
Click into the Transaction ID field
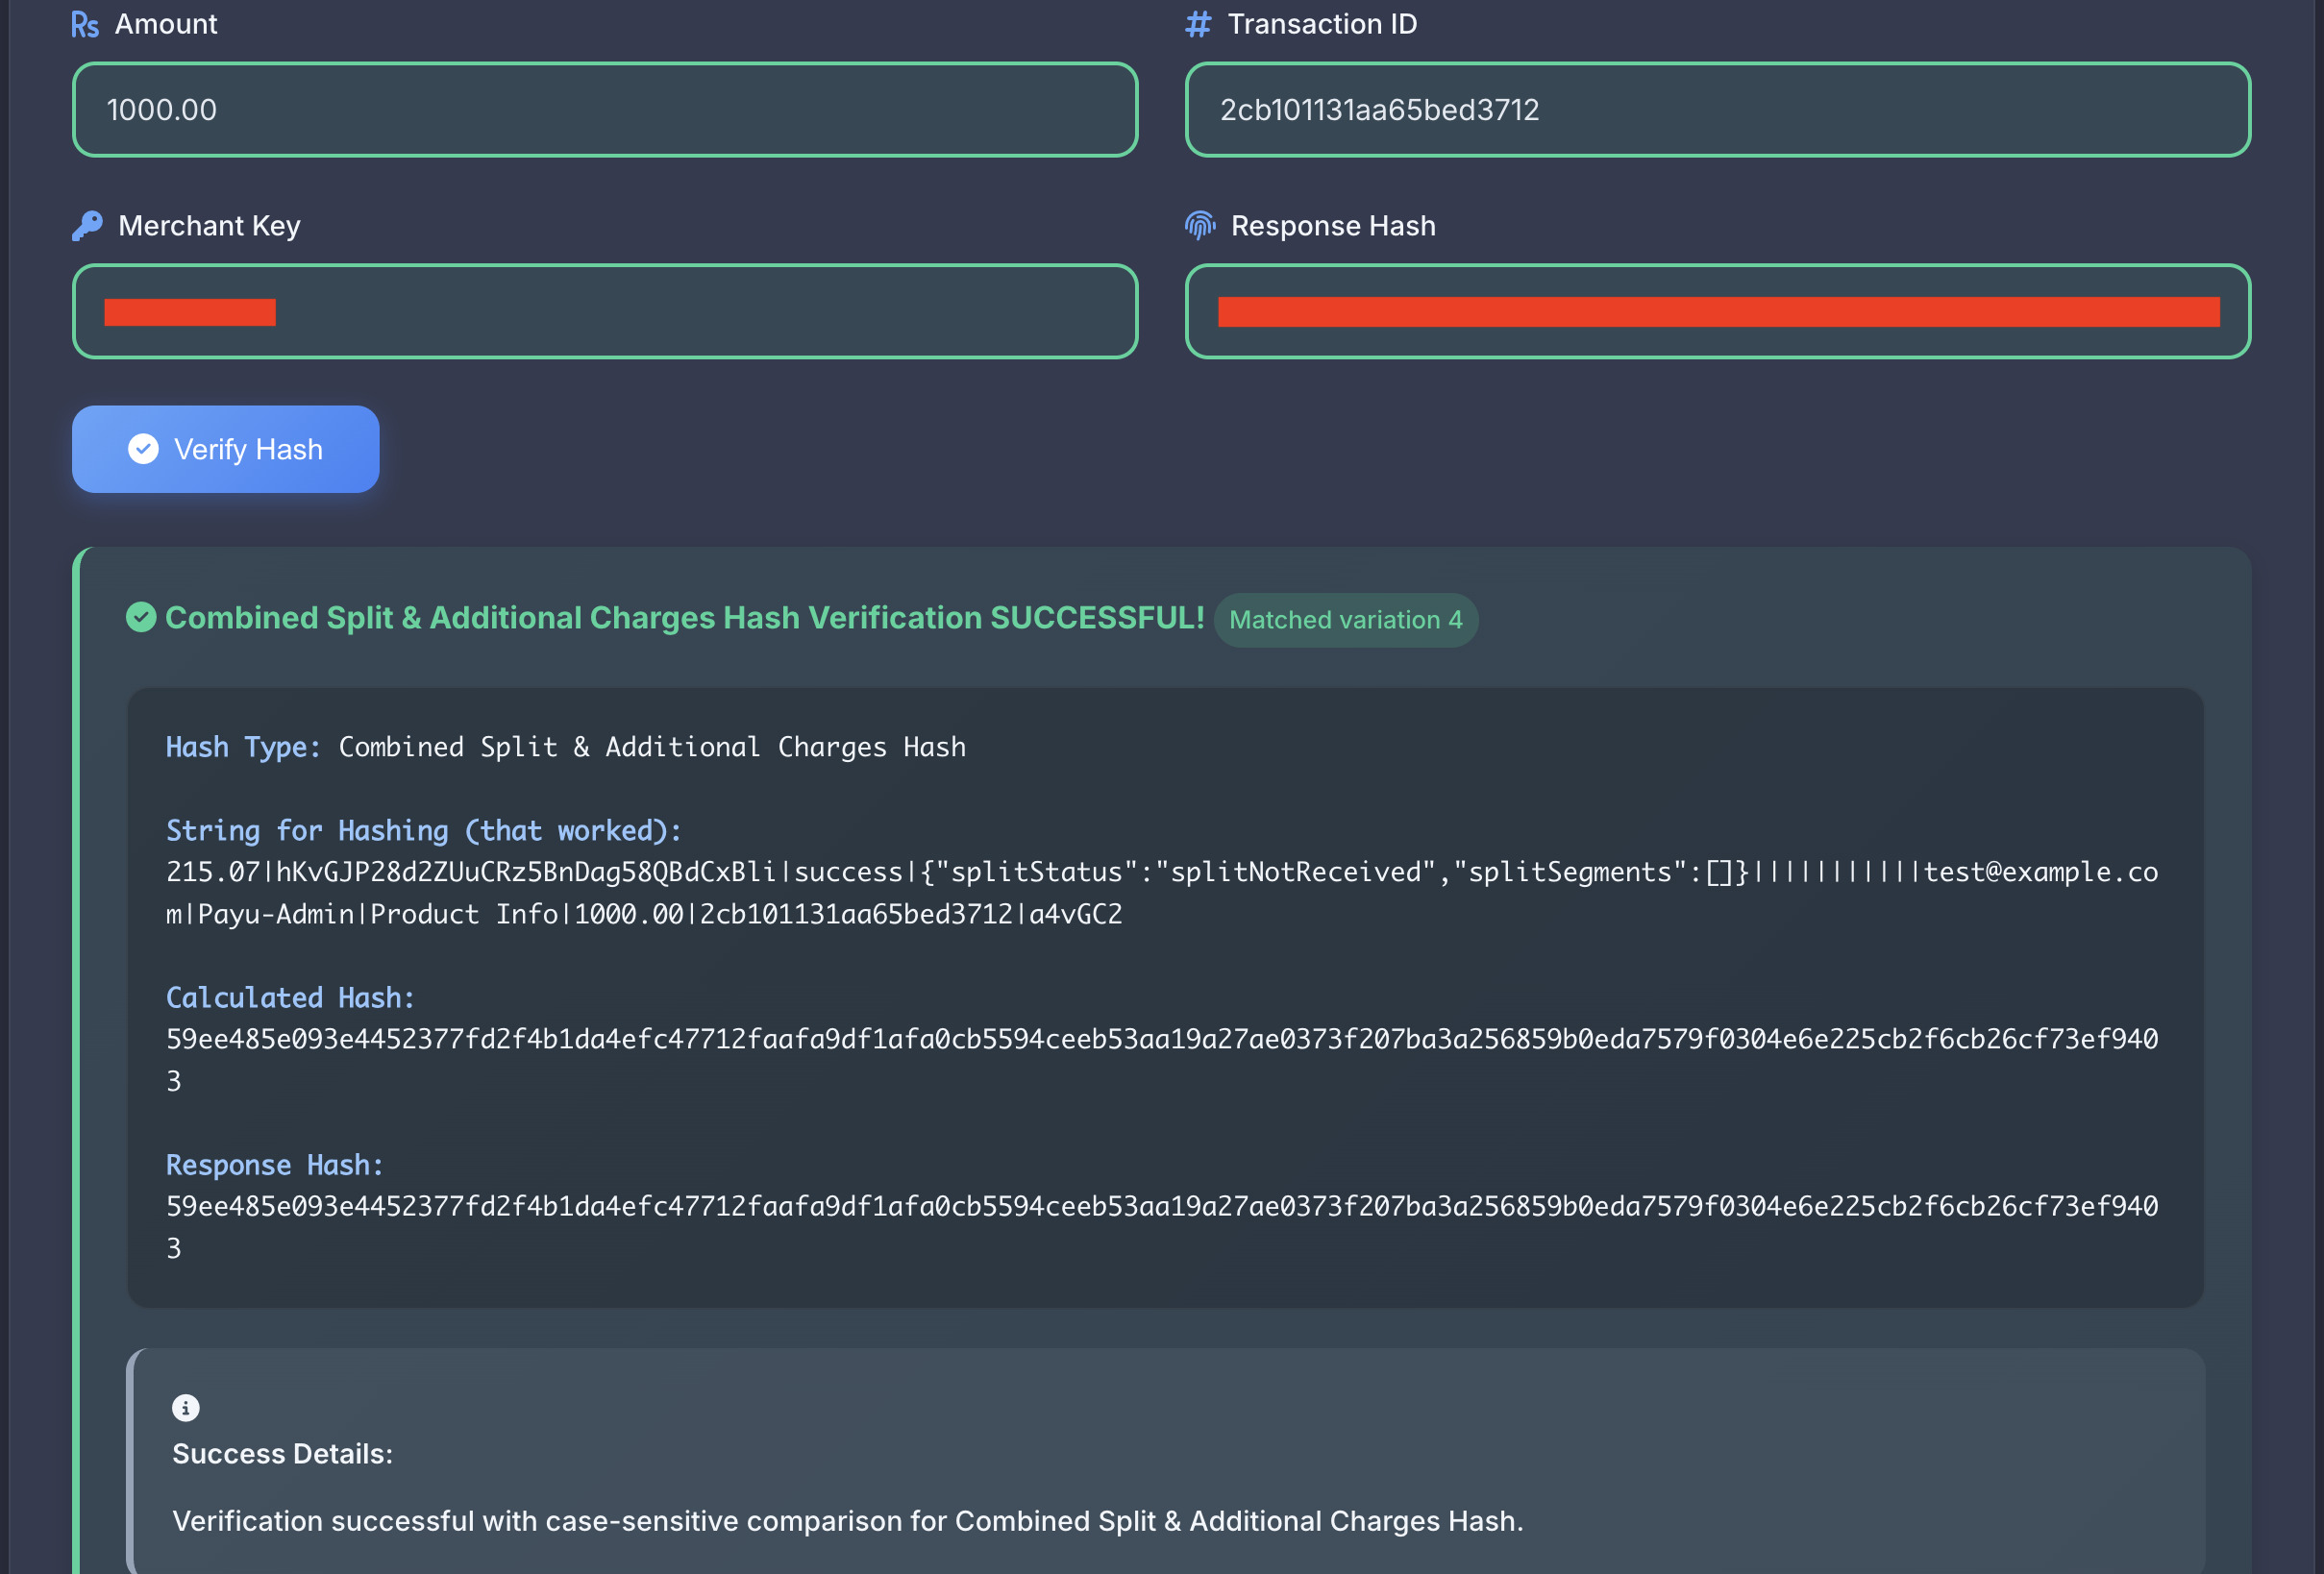[x=1716, y=110]
